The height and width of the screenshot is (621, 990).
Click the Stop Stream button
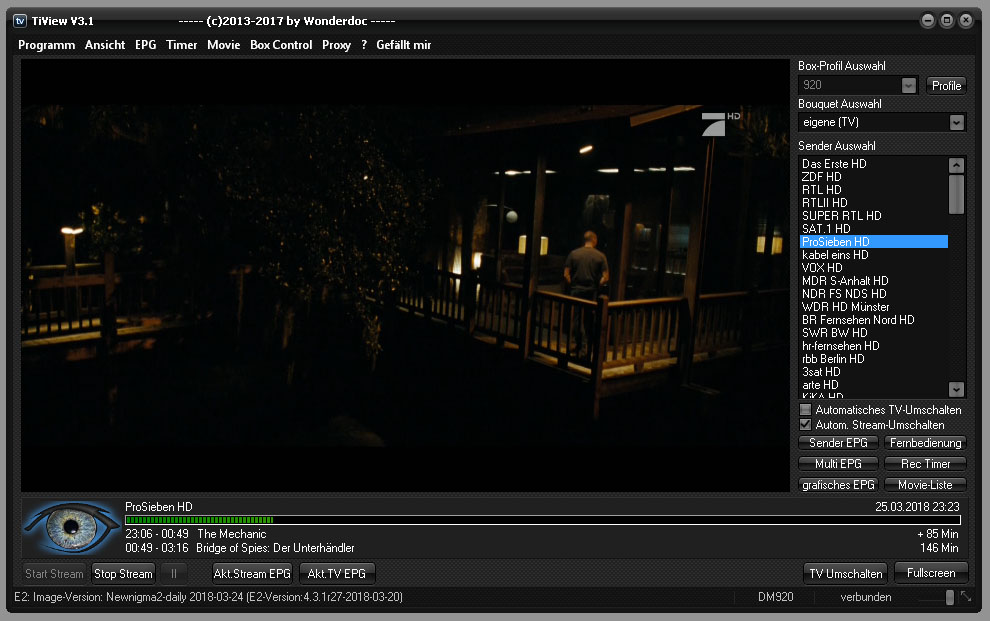coord(123,573)
